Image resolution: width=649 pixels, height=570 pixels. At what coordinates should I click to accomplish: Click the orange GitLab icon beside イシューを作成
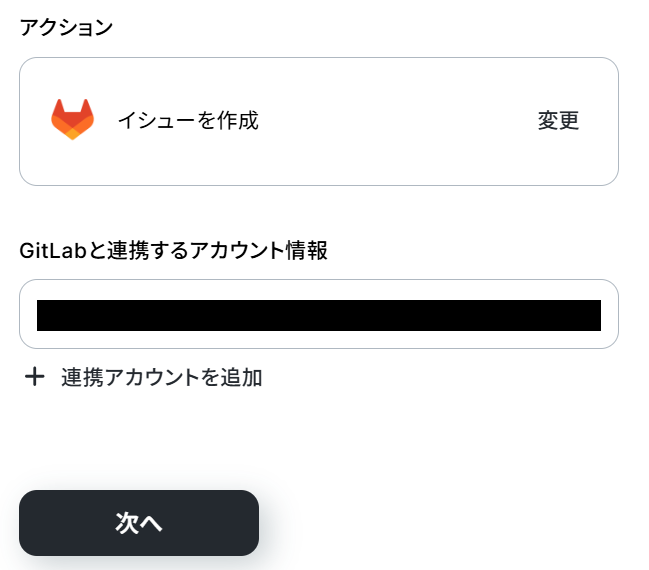tap(72, 120)
